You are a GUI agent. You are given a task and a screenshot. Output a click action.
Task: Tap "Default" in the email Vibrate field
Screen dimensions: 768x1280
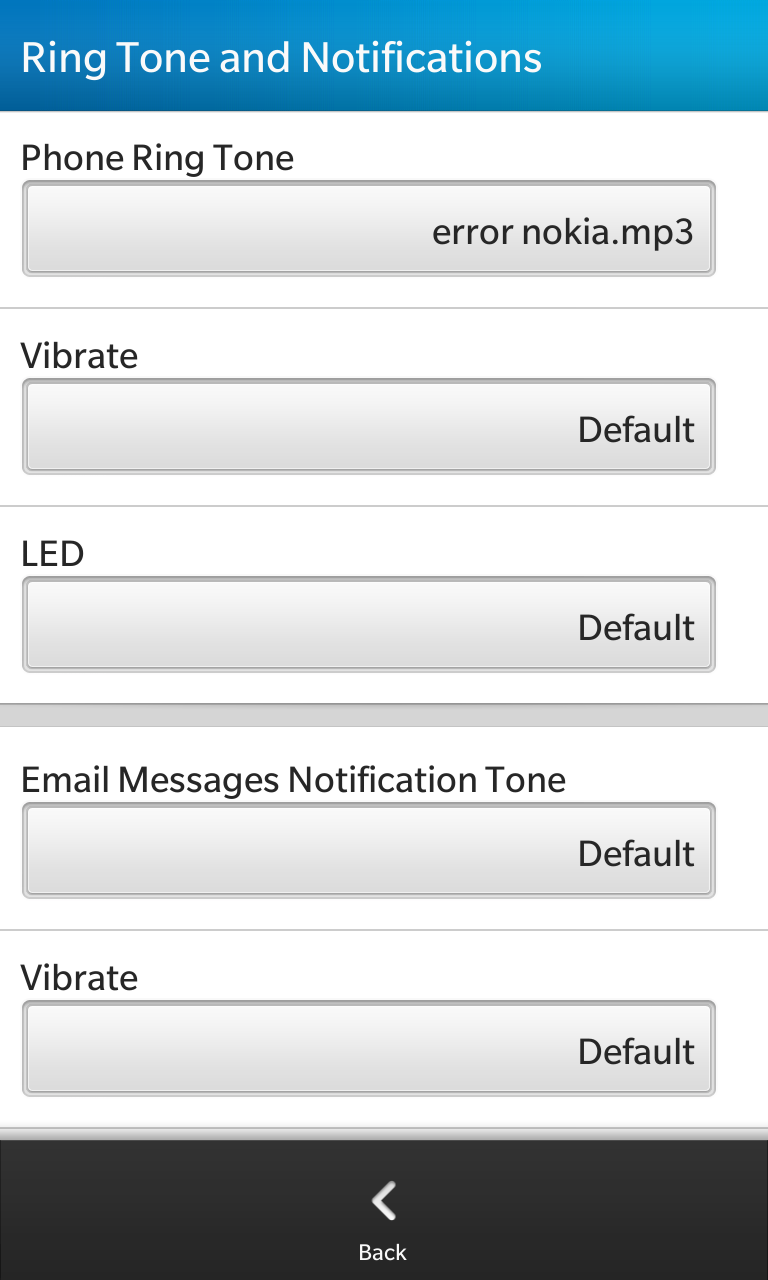[636, 1052]
